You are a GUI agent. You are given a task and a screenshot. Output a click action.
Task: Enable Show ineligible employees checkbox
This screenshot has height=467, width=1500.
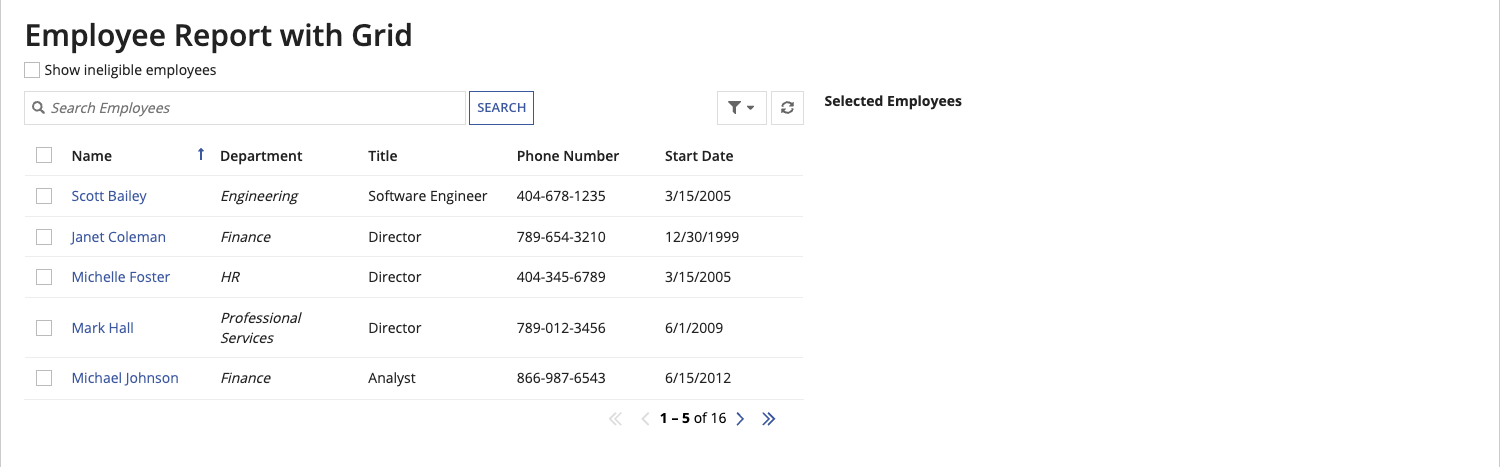tap(32, 70)
